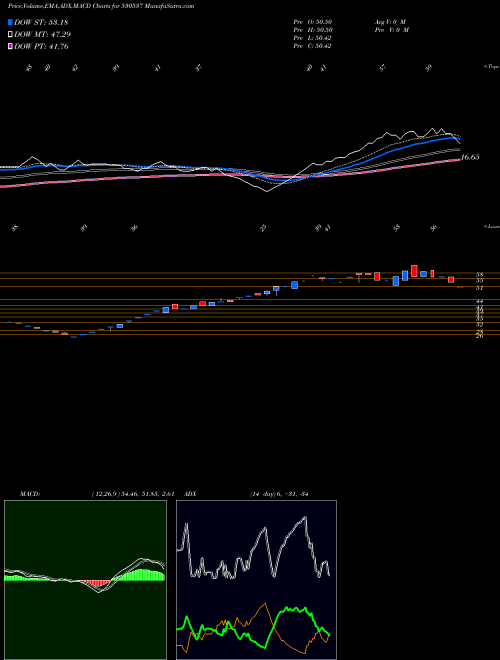The height and width of the screenshot is (660, 500).
Task: Click the 'Pre O: 50.50' value
Action: pyautogui.click(x=313, y=21)
